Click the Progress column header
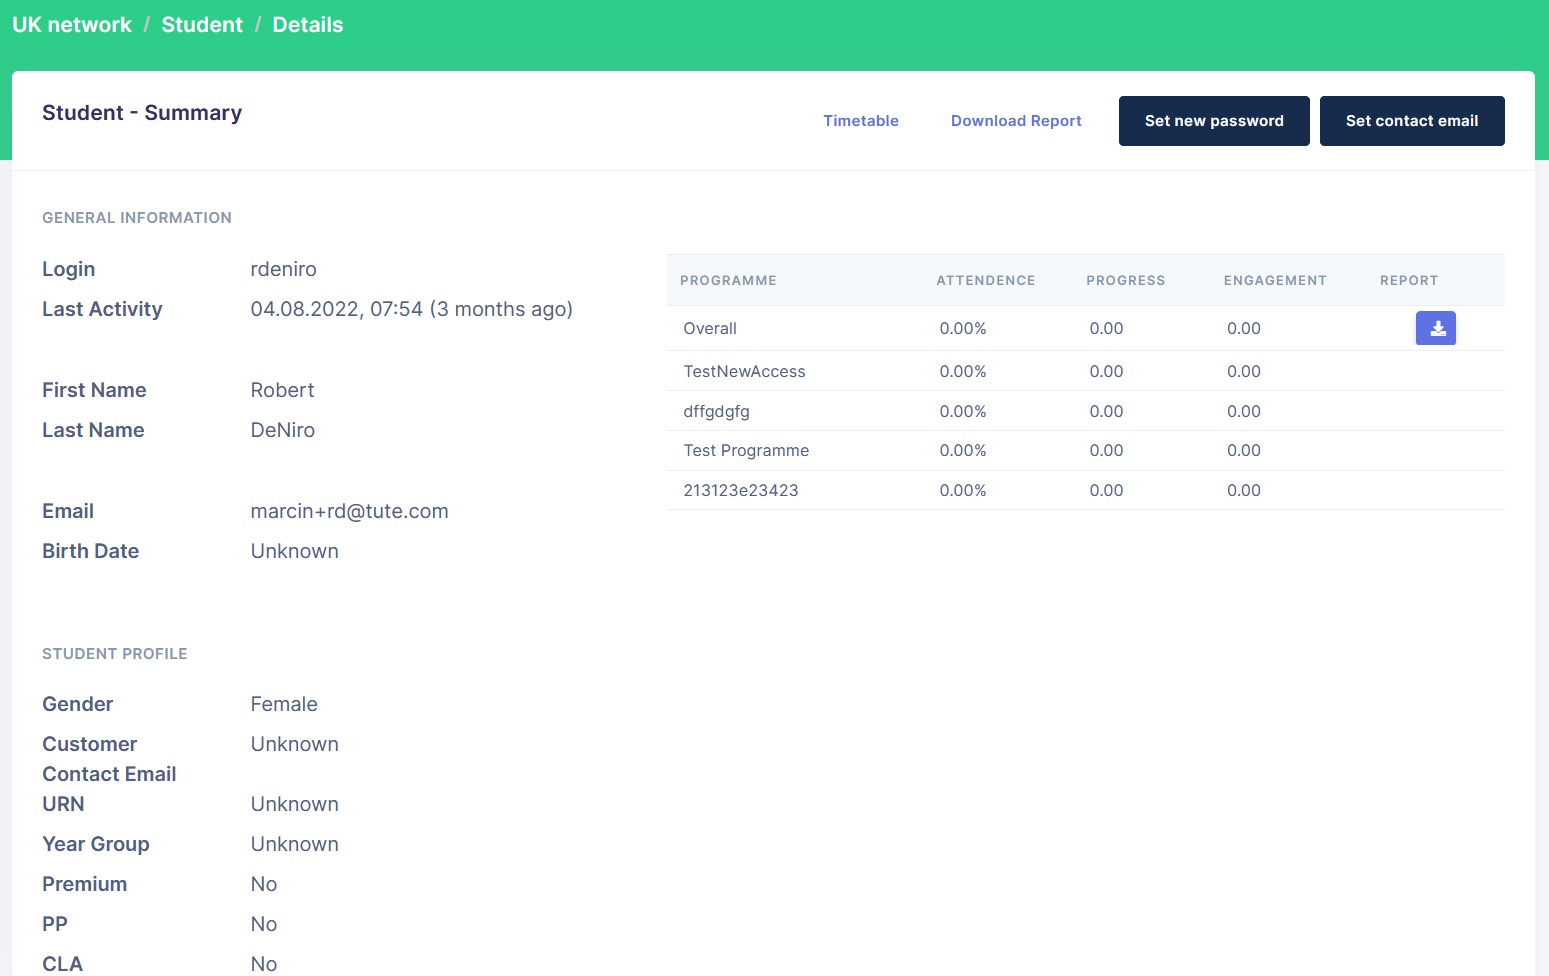This screenshot has width=1549, height=976. coord(1125,280)
